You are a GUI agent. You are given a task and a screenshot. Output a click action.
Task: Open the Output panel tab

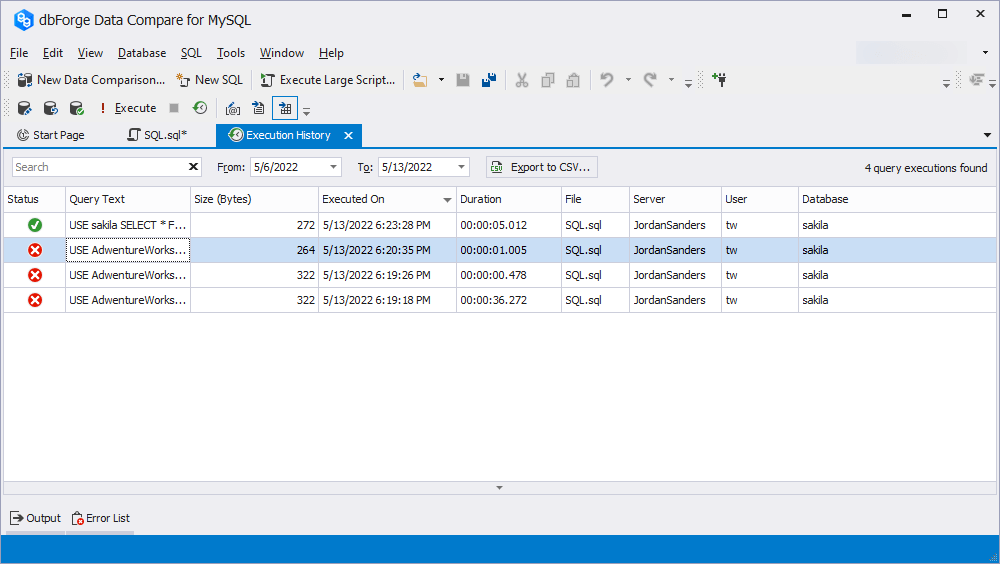[36, 518]
